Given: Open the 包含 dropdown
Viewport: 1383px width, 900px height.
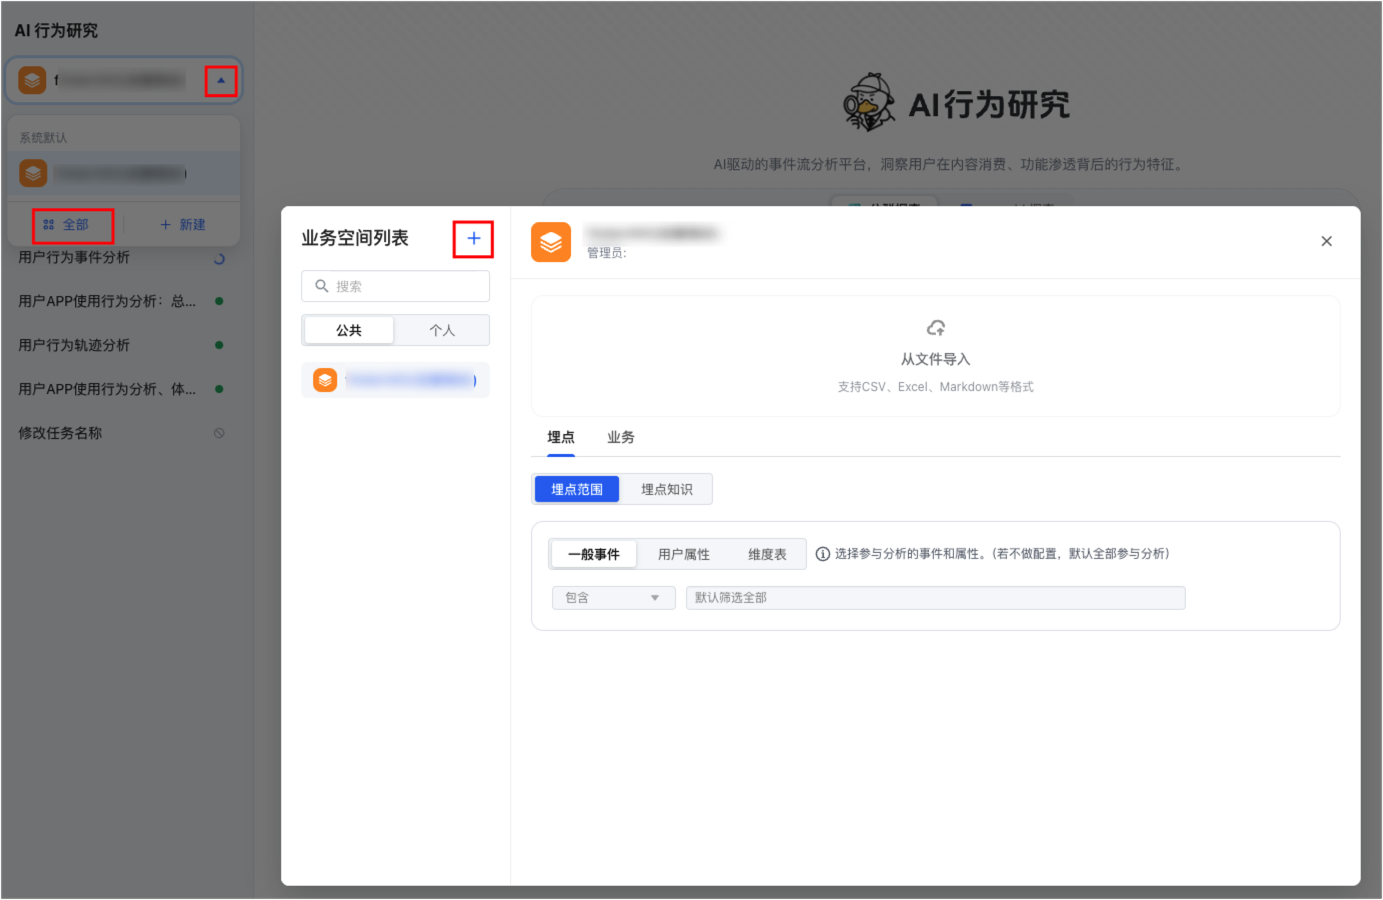Looking at the screenshot, I should [614, 598].
